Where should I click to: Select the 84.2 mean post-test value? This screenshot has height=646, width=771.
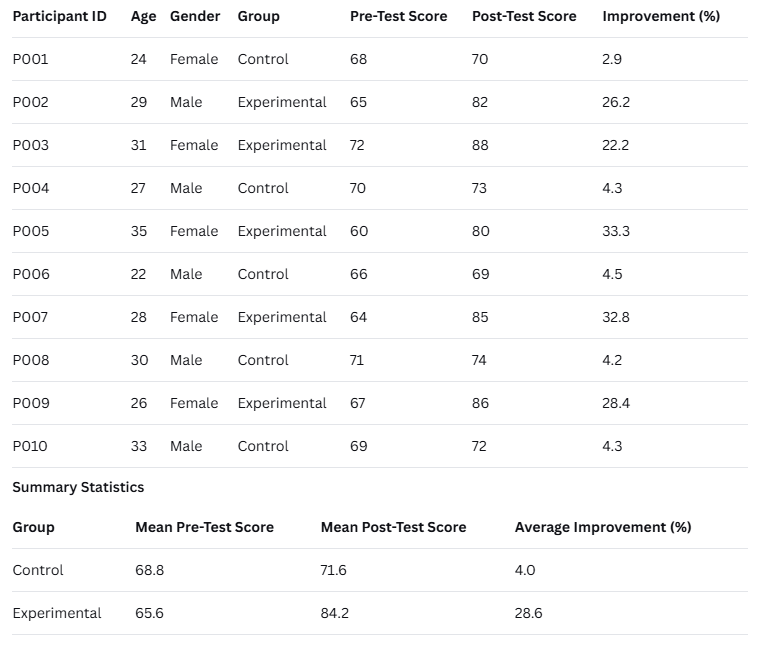coord(335,613)
